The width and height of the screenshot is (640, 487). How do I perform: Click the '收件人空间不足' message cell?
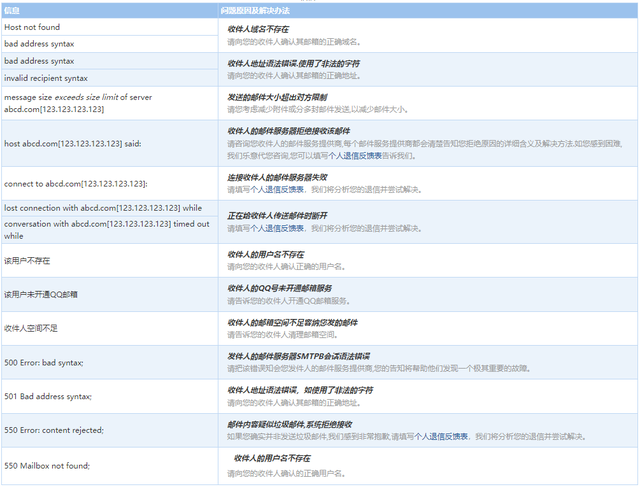[x=31, y=327]
